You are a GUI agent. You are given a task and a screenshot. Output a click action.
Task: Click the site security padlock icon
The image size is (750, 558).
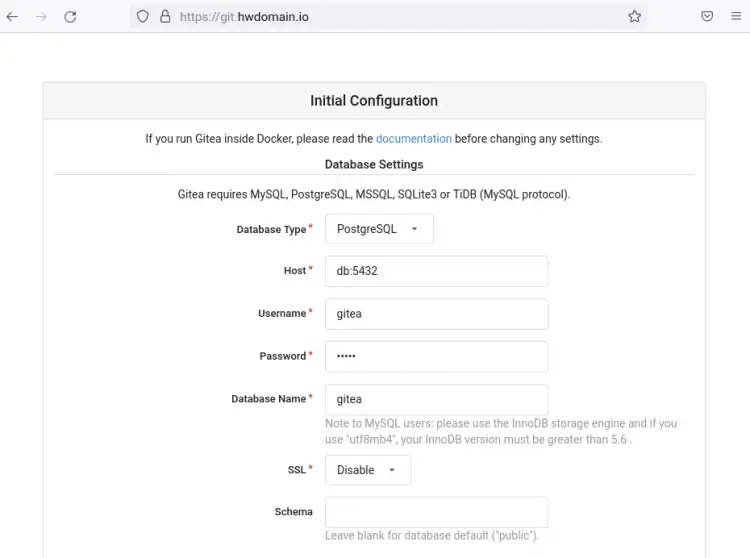tap(165, 17)
